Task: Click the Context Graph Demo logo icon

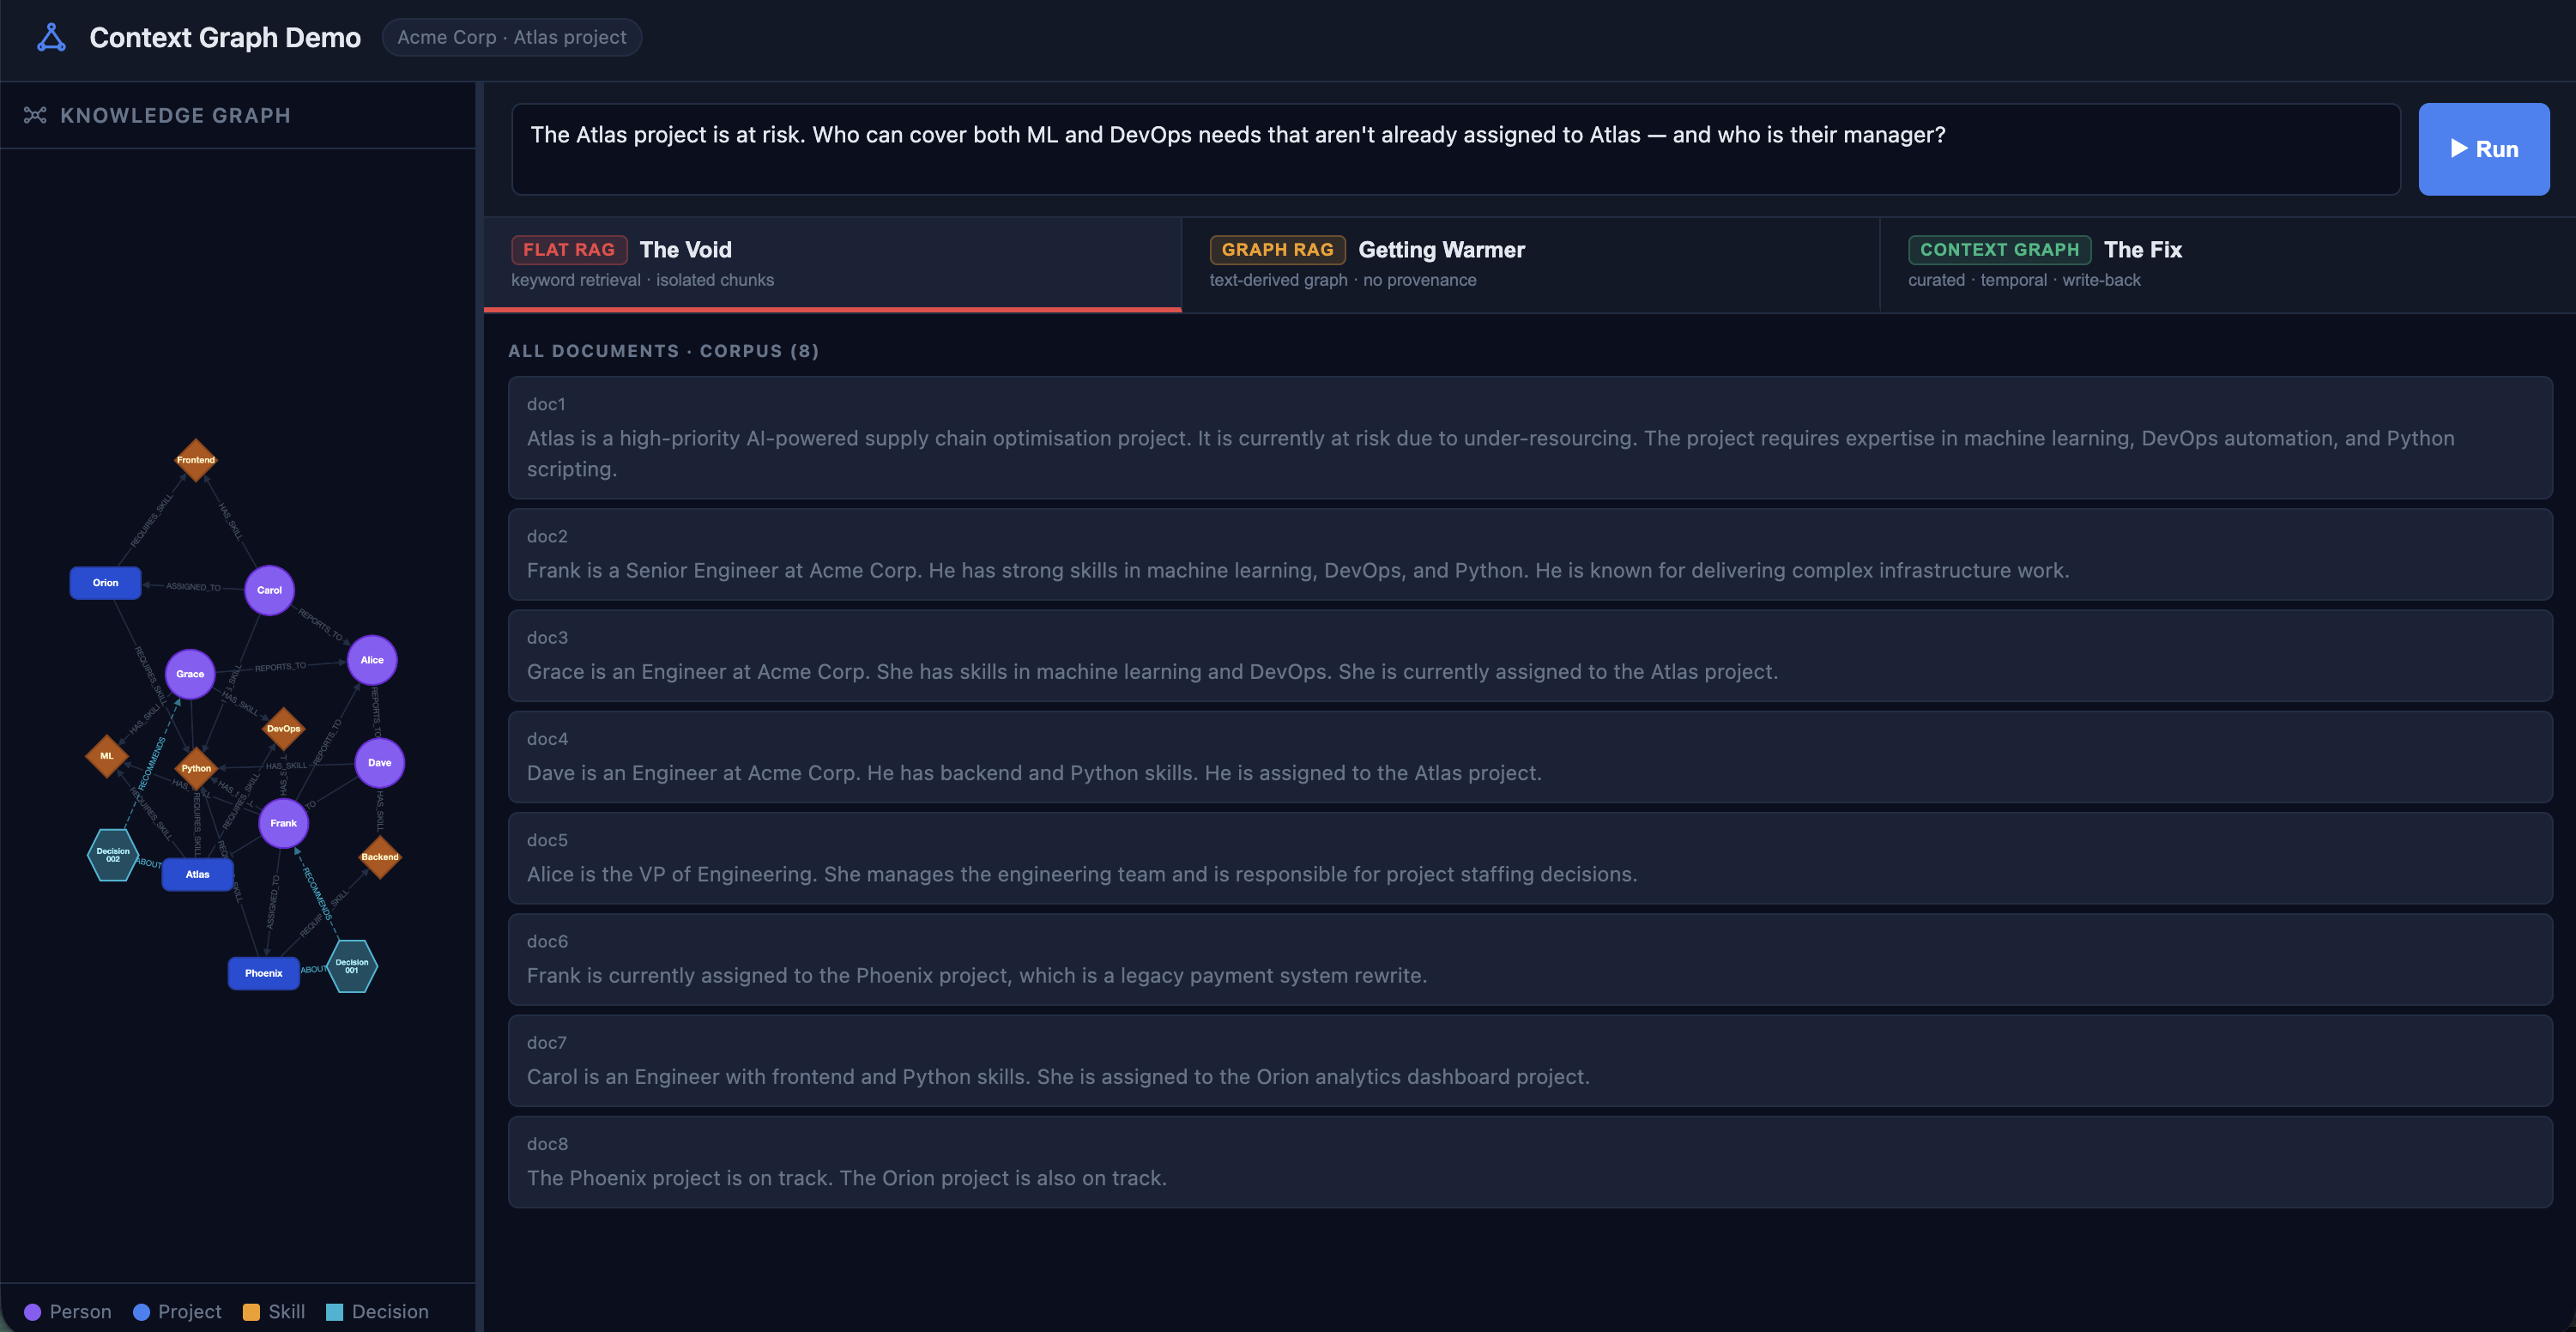Action: point(50,37)
